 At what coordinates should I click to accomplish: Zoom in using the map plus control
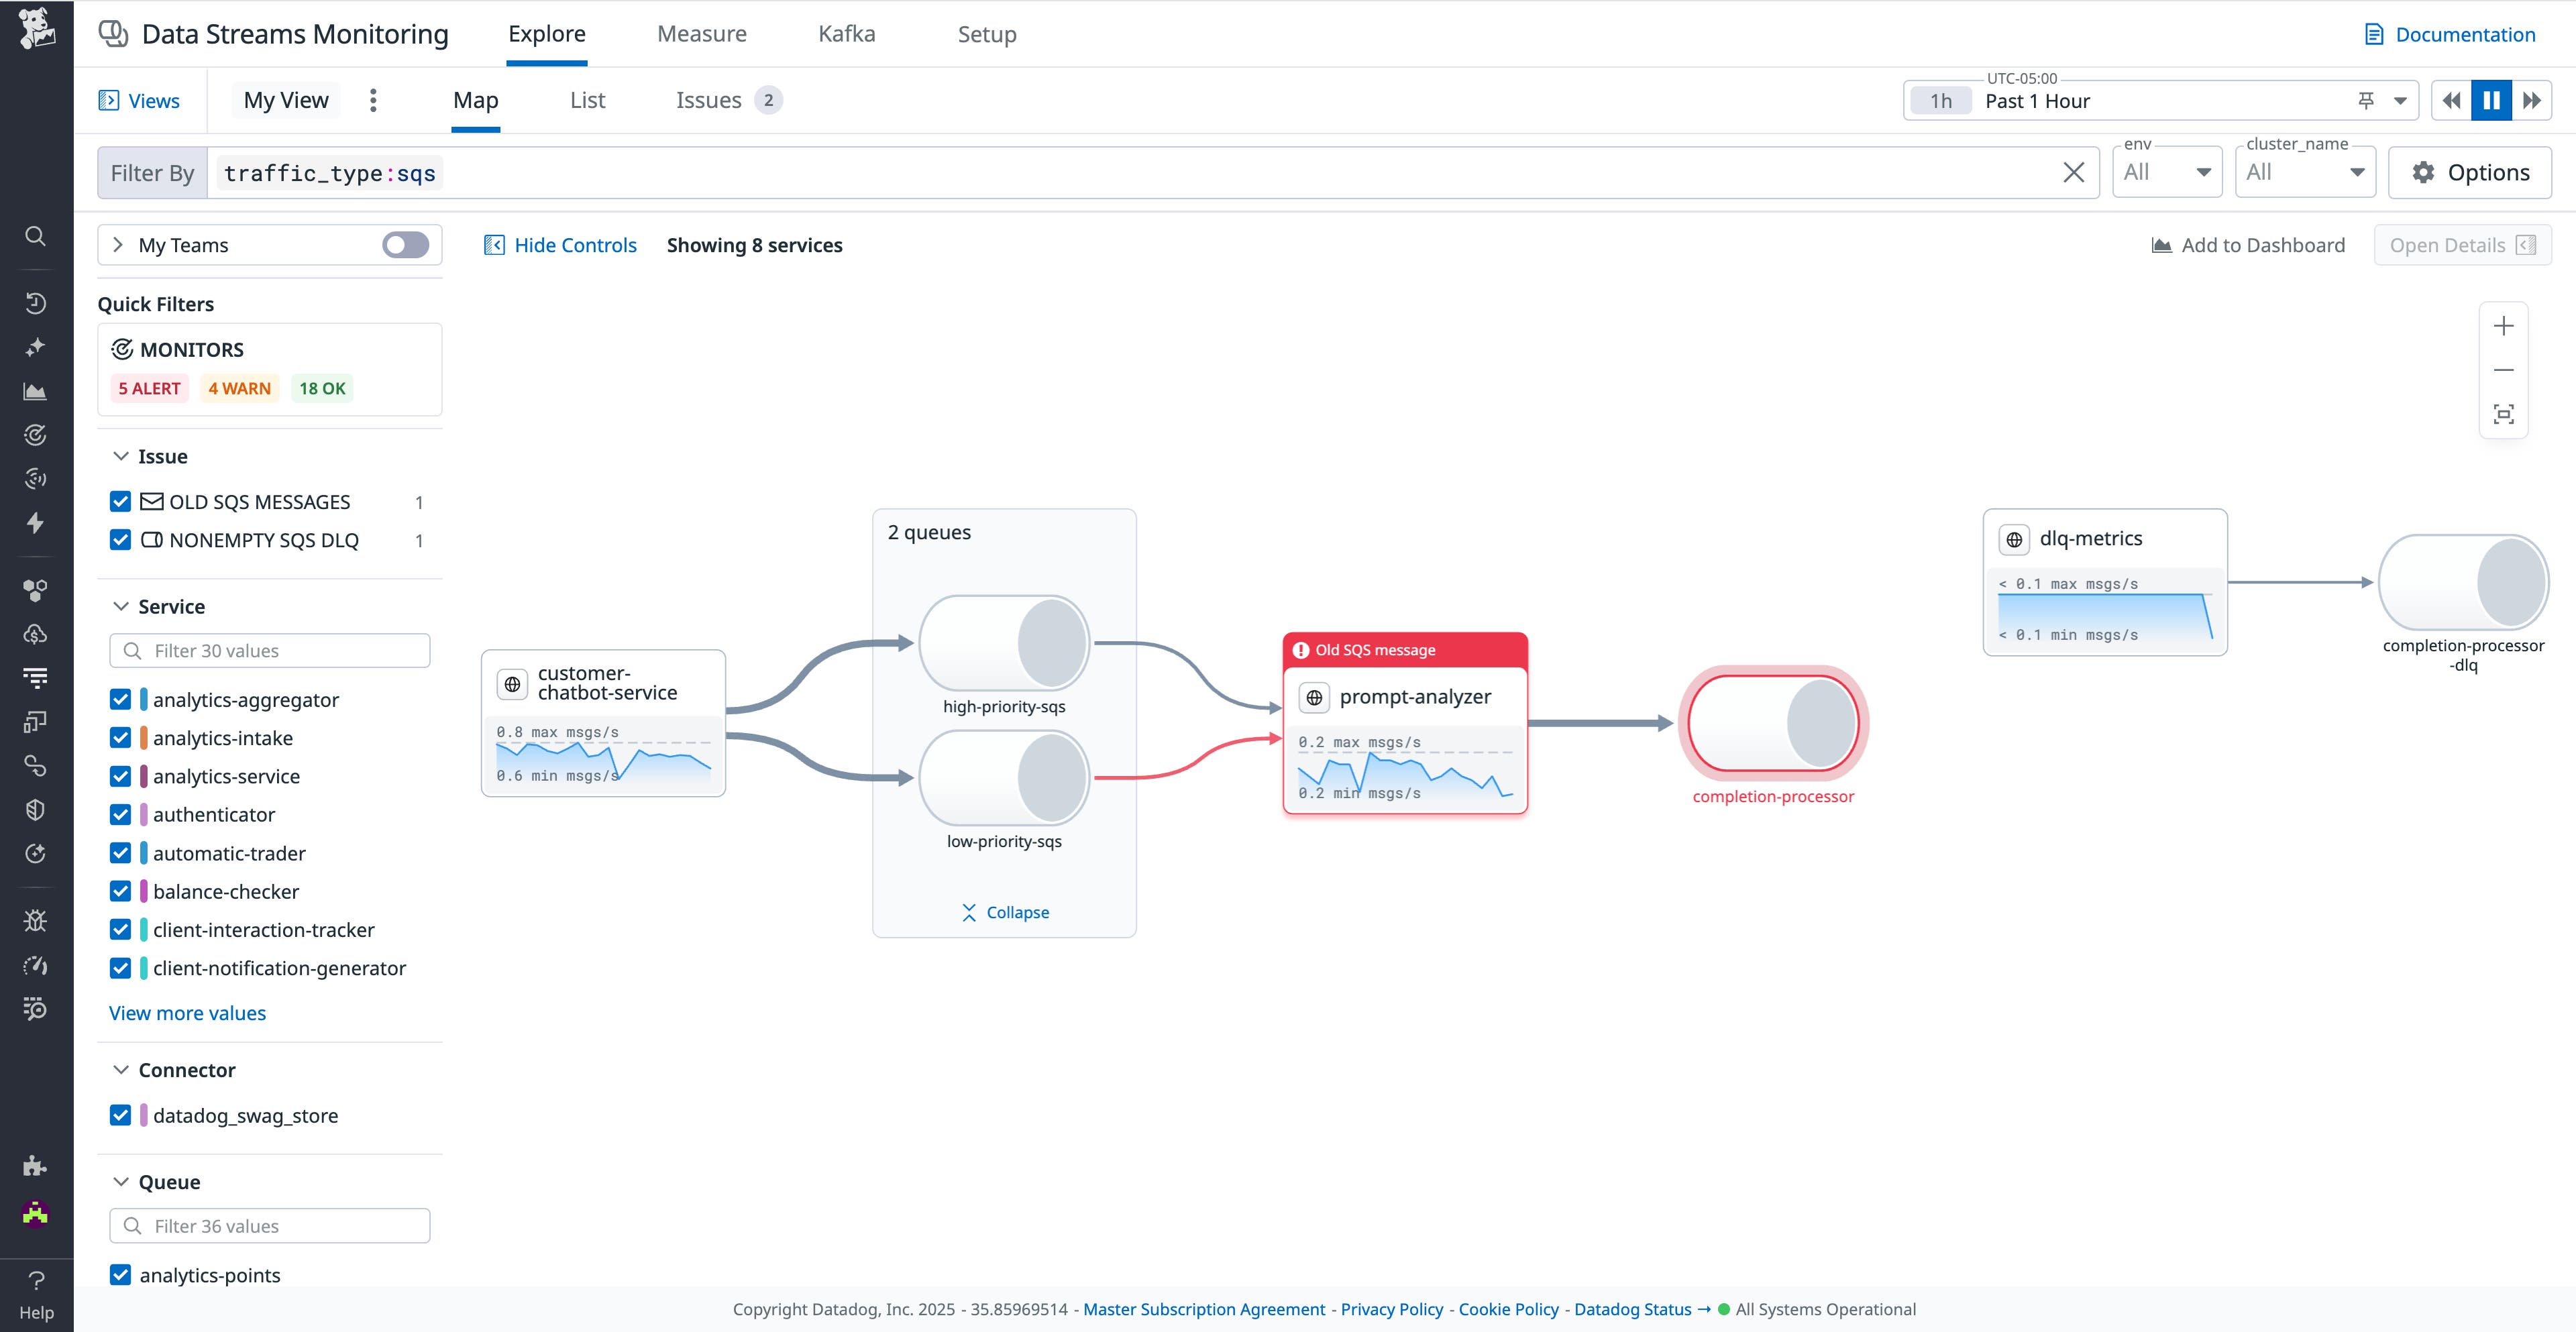coord(2504,325)
